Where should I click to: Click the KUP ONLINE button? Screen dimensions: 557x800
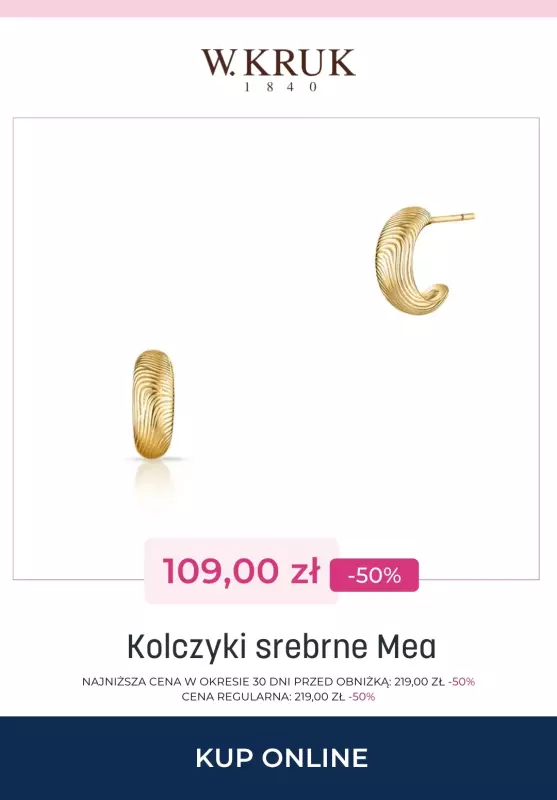coord(281,758)
